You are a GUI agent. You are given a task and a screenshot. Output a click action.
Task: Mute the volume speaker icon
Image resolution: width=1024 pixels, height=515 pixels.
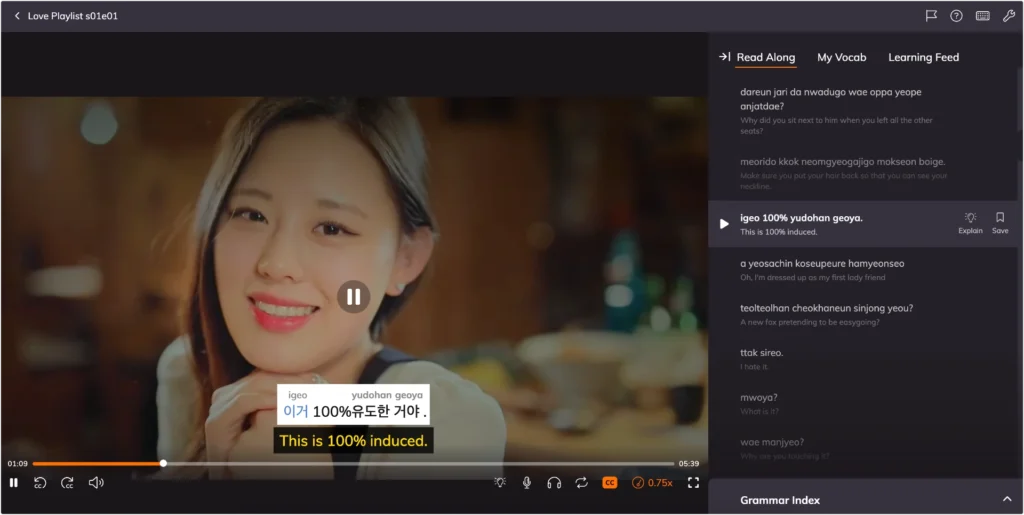pyautogui.click(x=96, y=483)
